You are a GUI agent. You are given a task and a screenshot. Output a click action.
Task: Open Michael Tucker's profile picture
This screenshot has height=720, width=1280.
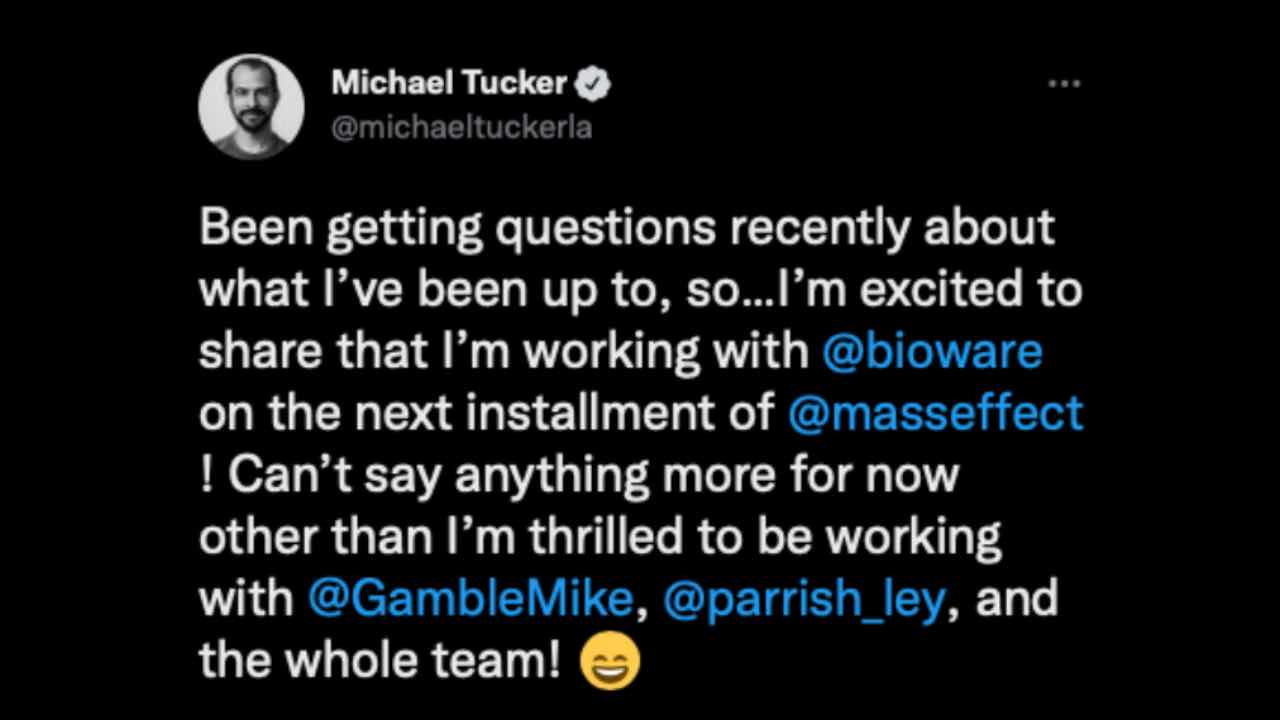click(251, 107)
